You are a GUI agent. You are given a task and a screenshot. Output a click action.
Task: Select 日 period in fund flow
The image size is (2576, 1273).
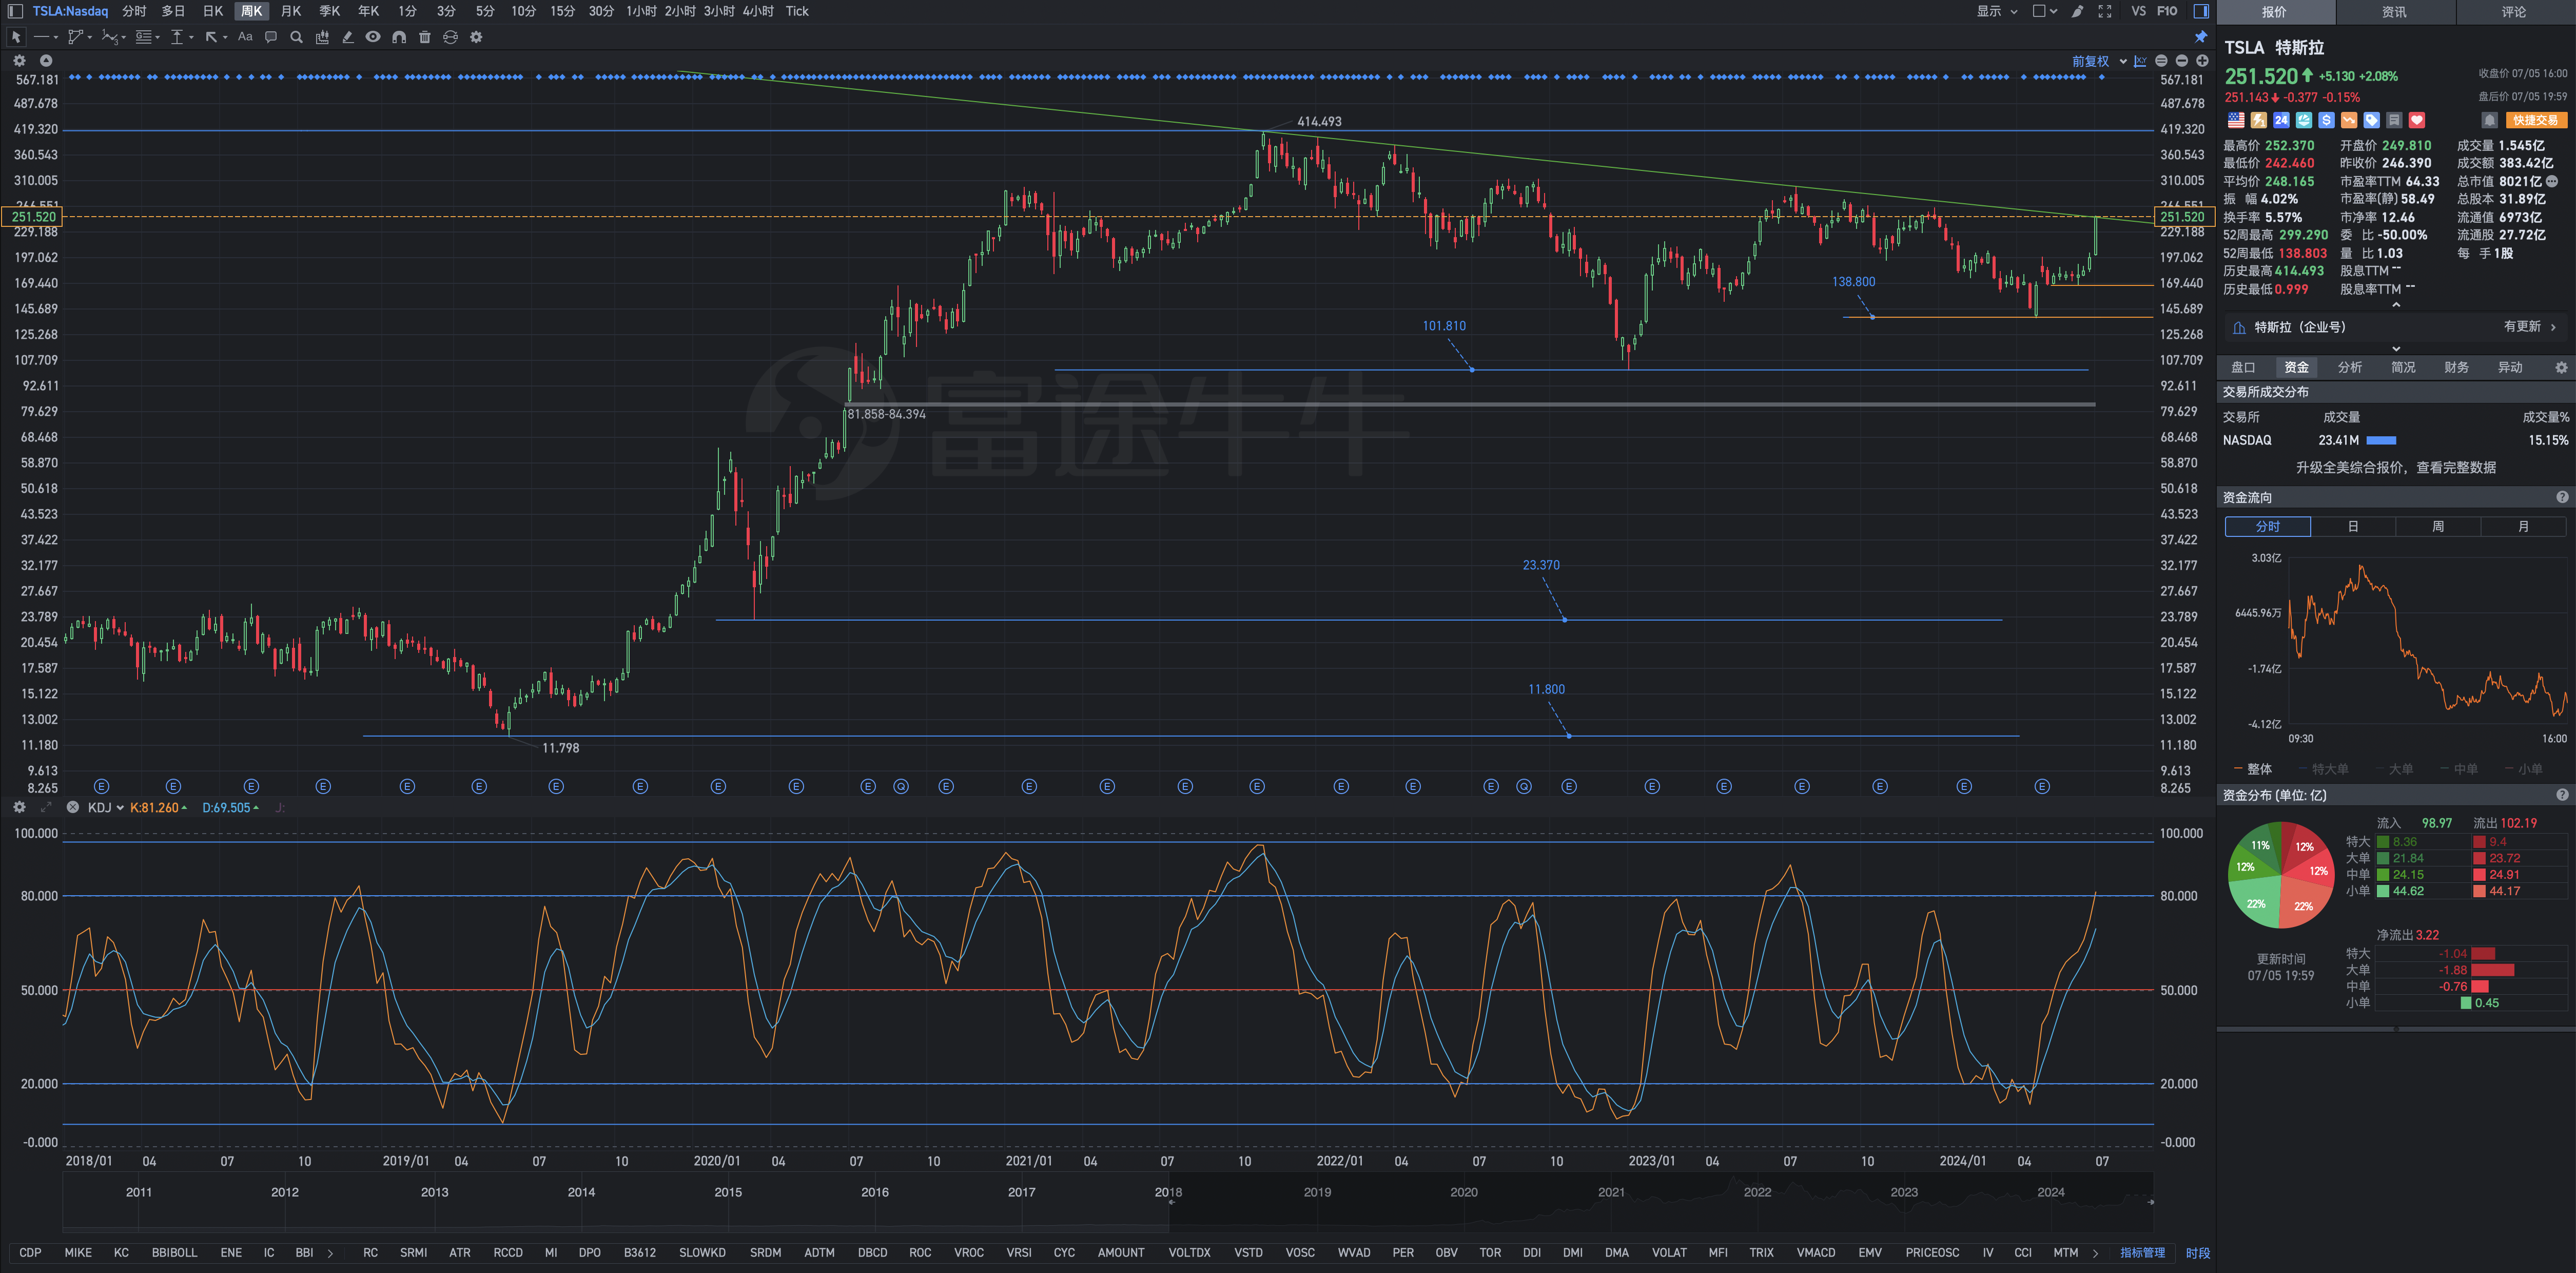click(x=2353, y=526)
